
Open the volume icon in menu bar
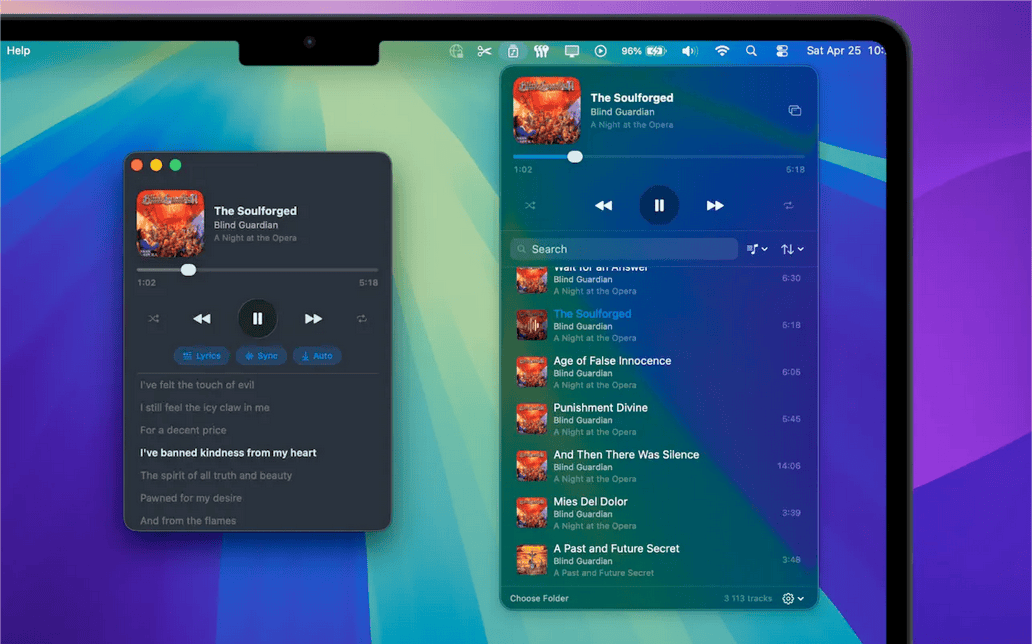click(689, 51)
